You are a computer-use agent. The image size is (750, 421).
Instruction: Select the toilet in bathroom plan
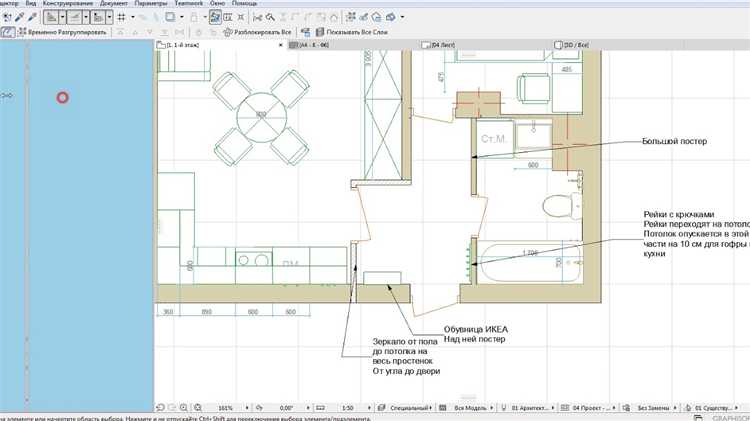click(562, 206)
